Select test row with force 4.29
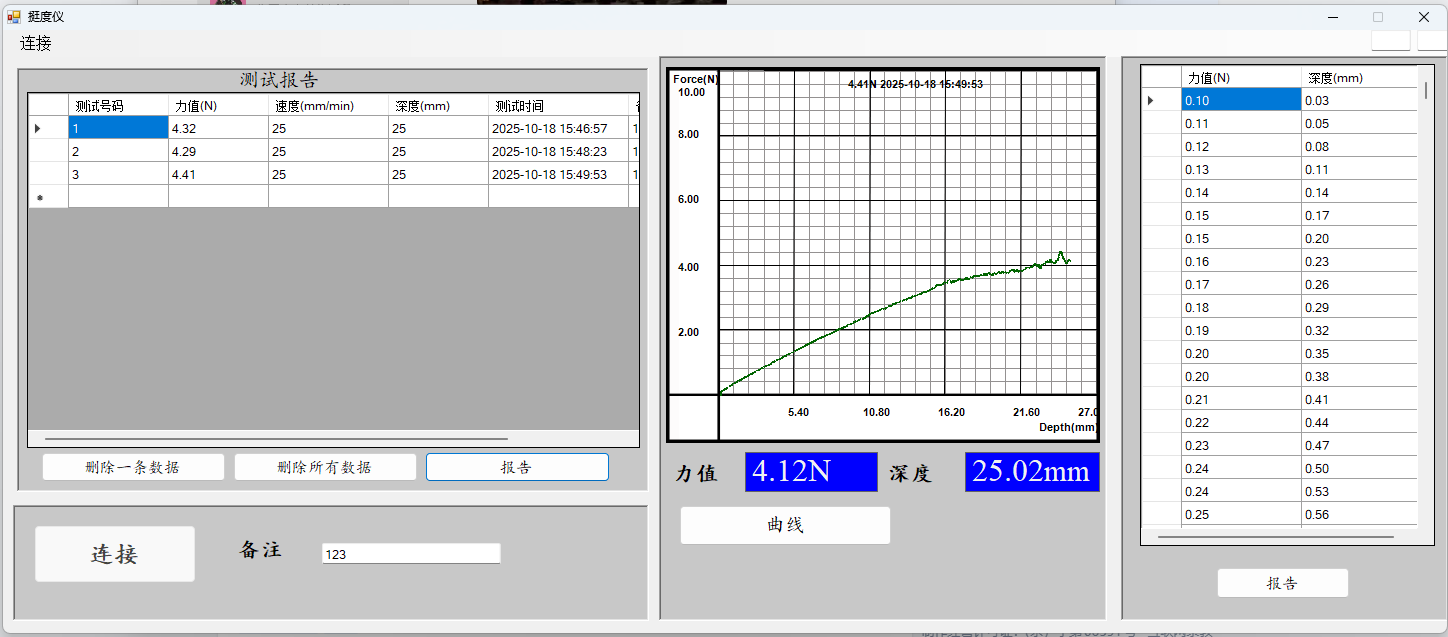Screen dimensions: 1448x637 click(217, 151)
